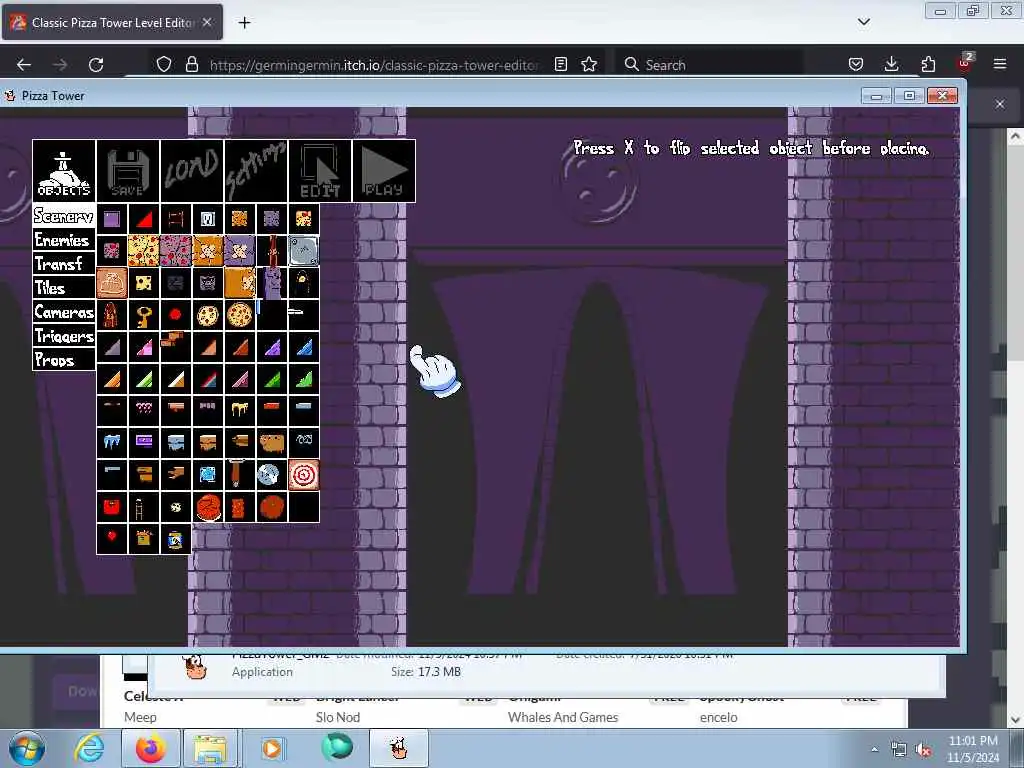The height and width of the screenshot is (768, 1024).
Task: Choose the large yellow pepperoni tile
Action: [x=144, y=251]
